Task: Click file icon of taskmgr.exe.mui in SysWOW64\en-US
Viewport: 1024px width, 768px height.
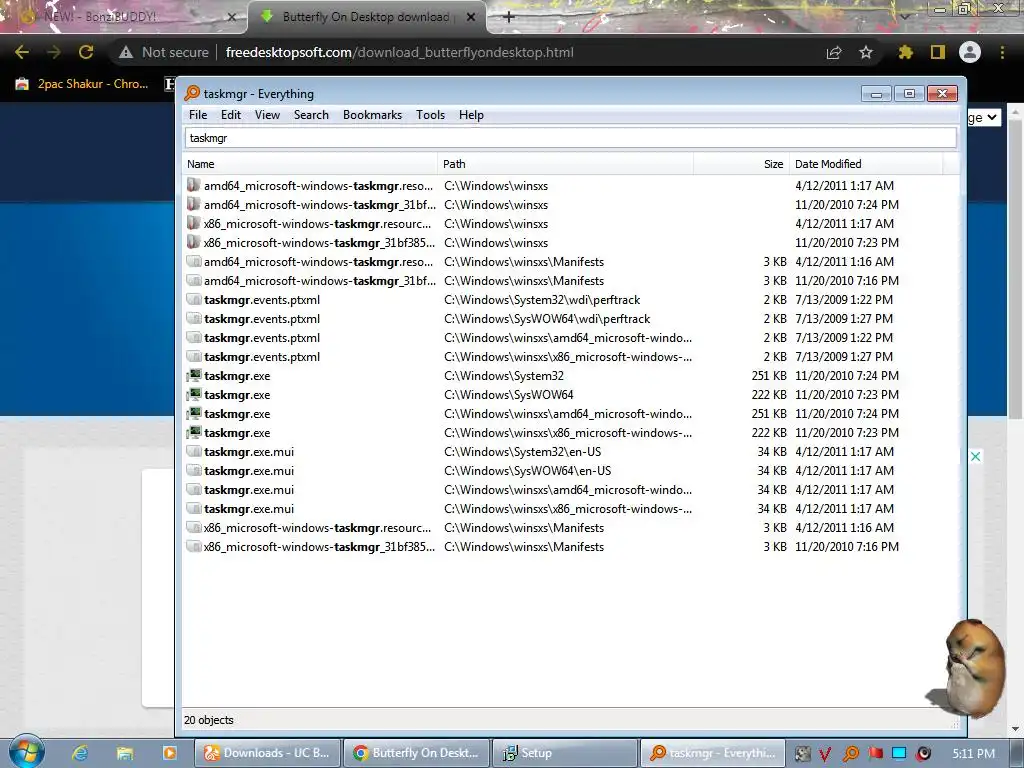Action: pyautogui.click(x=193, y=470)
